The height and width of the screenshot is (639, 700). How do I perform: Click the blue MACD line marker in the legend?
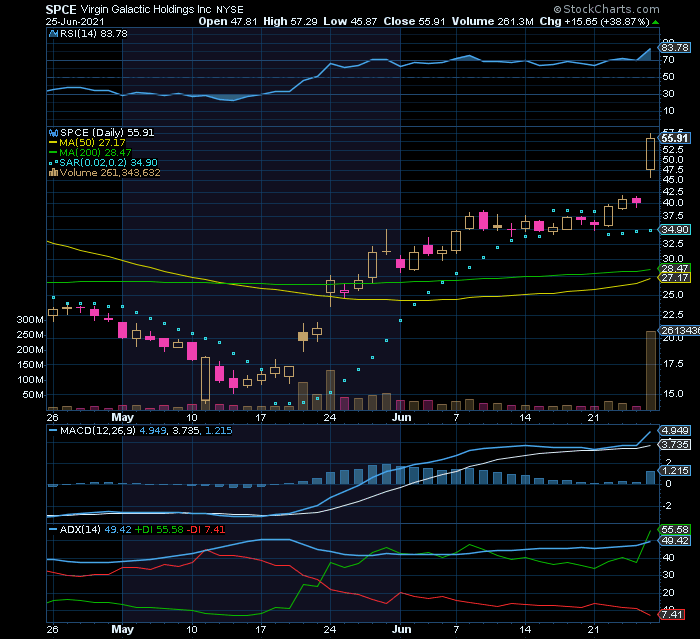point(53,430)
